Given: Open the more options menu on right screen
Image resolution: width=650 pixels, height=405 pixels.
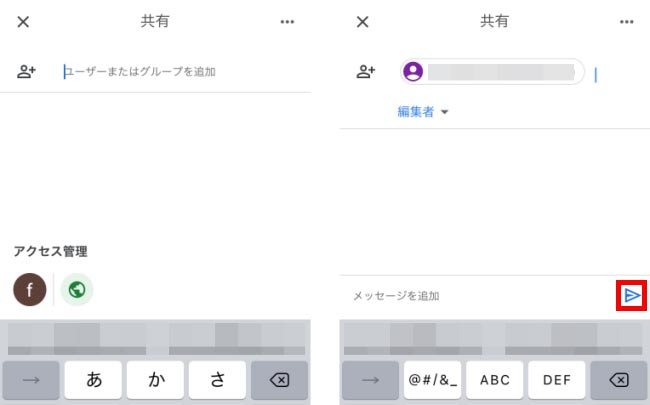Looking at the screenshot, I should 626,22.
